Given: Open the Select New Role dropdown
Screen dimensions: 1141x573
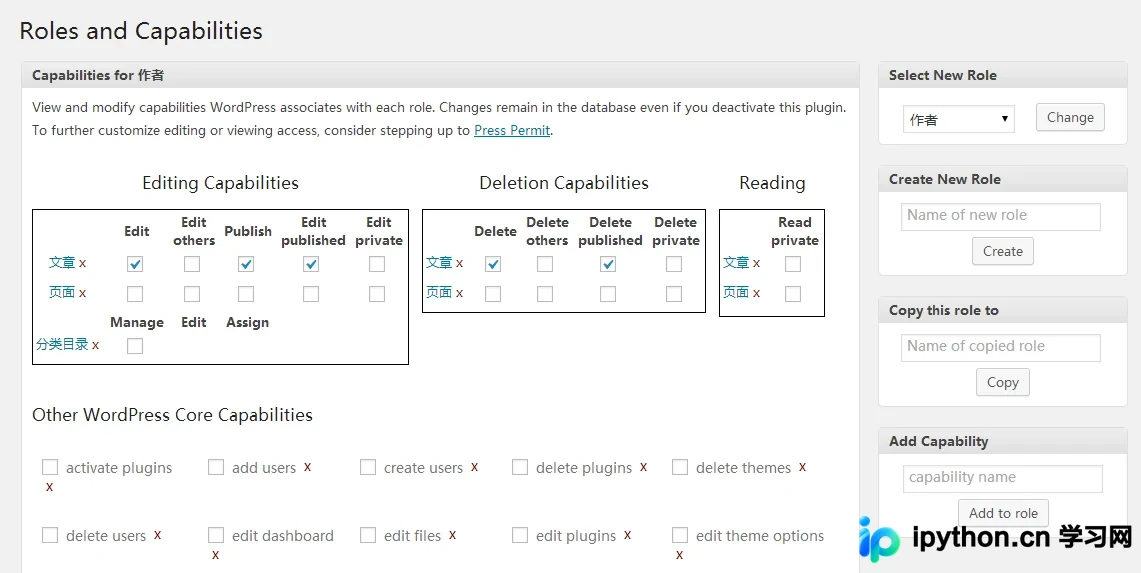Looking at the screenshot, I should (958, 119).
